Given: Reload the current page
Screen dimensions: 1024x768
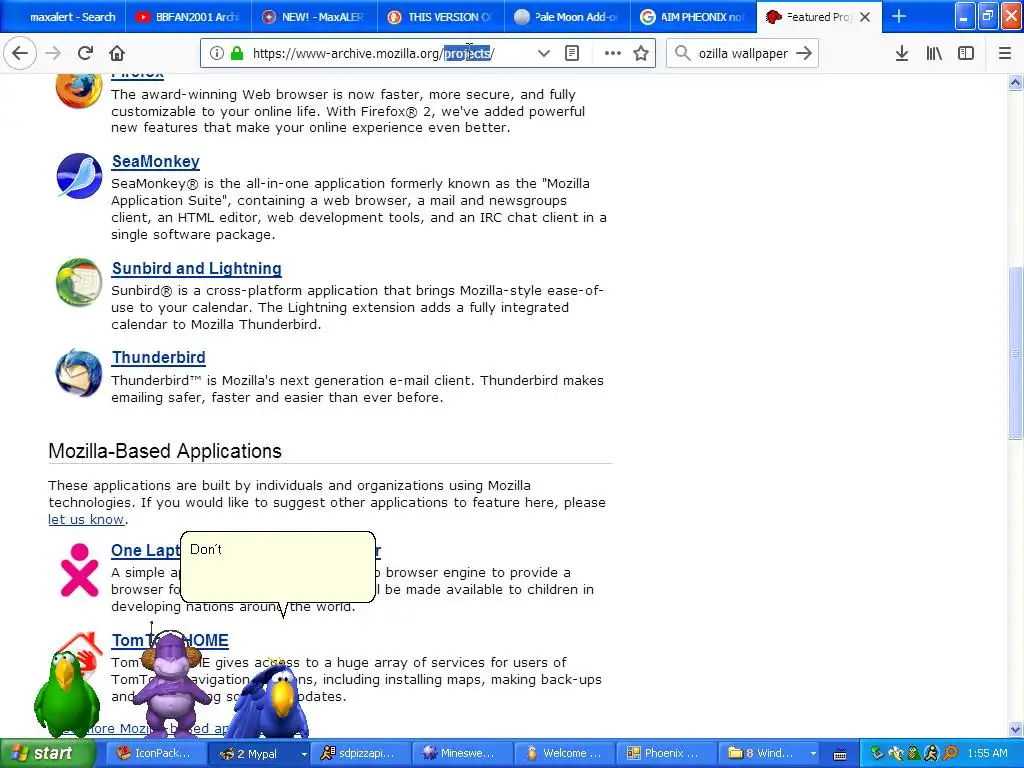Looking at the screenshot, I should tap(85, 53).
